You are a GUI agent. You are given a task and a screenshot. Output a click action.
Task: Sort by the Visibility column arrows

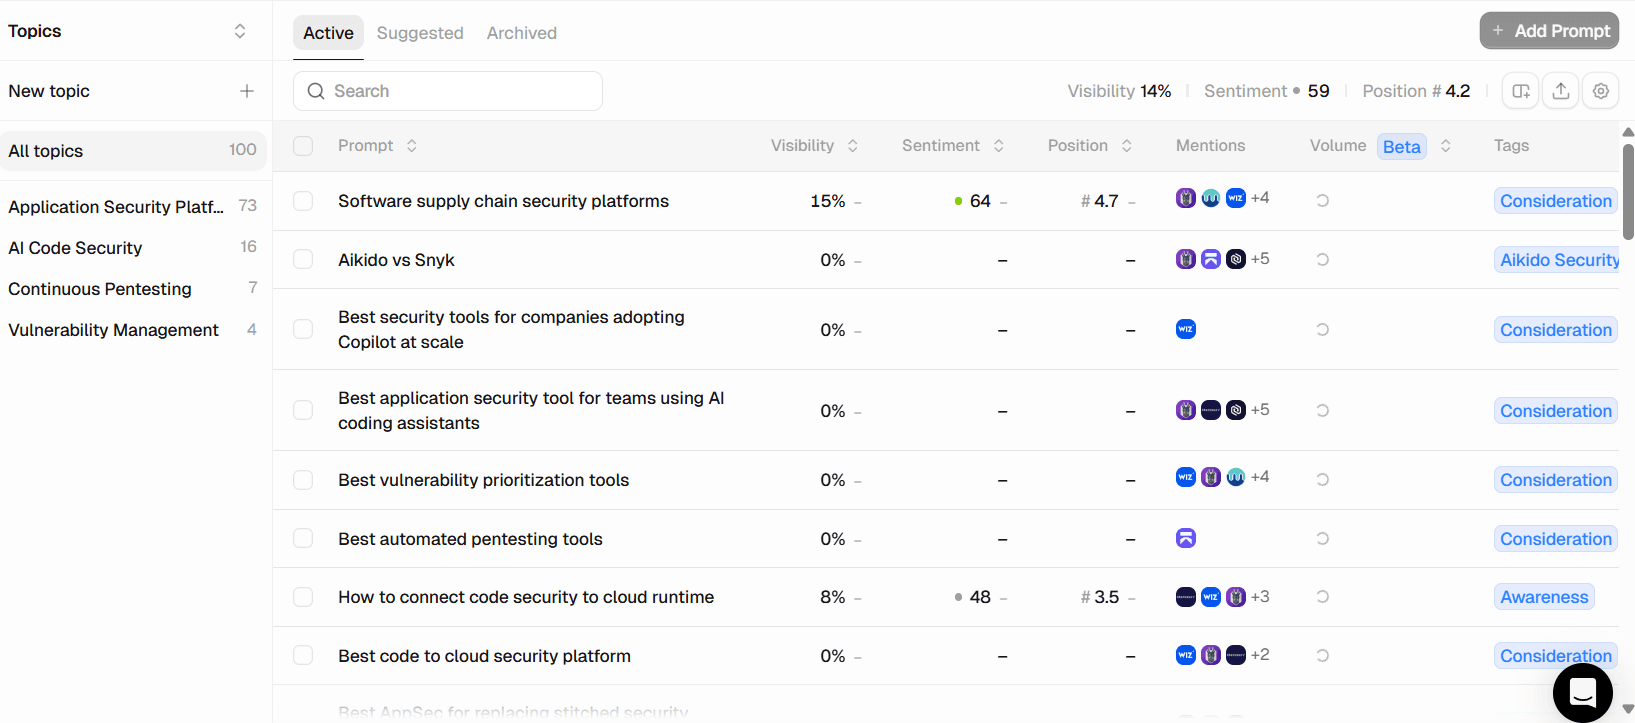pos(853,146)
